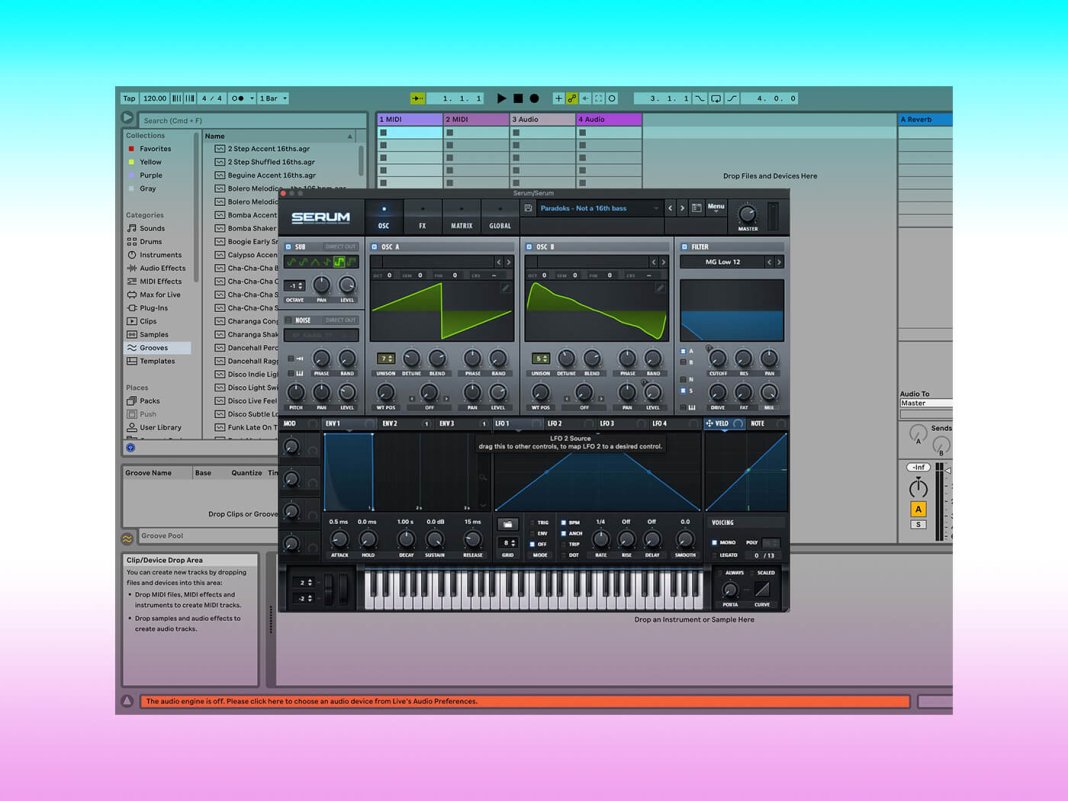1068x801 pixels.
Task: Open the Drums category
Action: click(151, 241)
